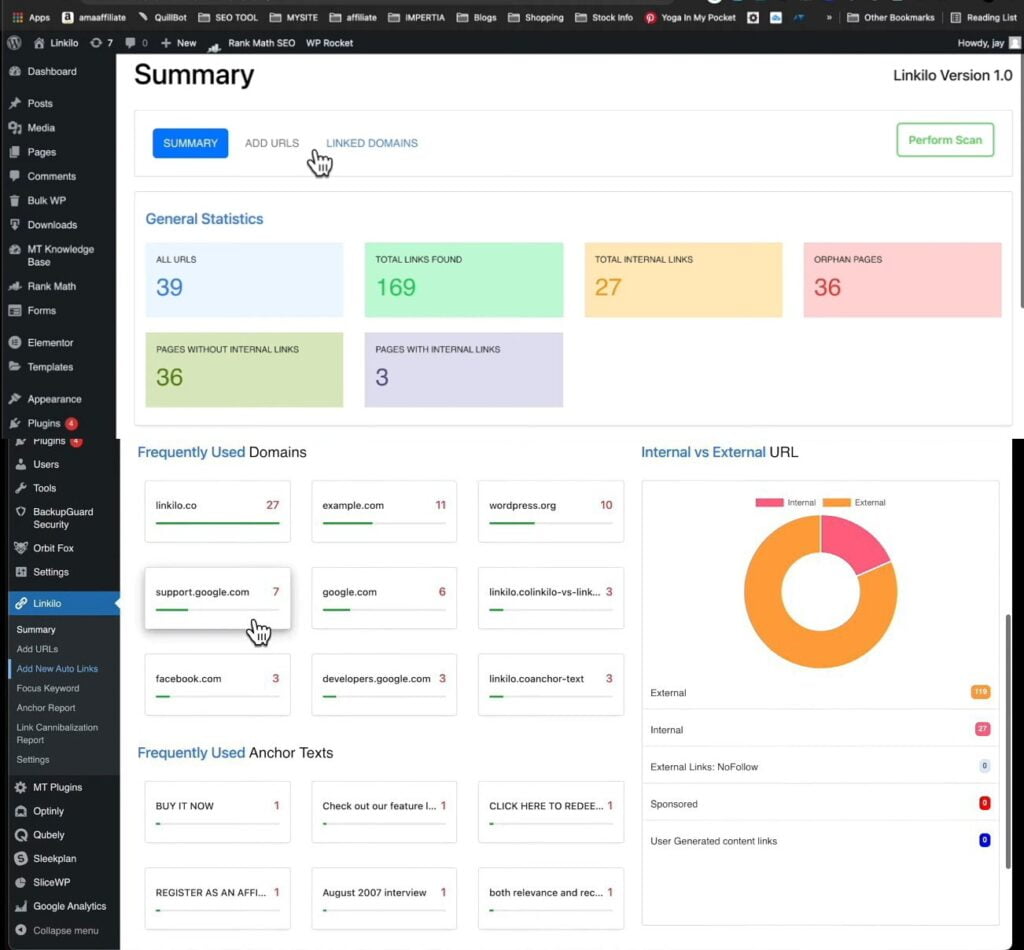1024x950 pixels.
Task: Click the updates icon showing 7
Action: (96, 43)
